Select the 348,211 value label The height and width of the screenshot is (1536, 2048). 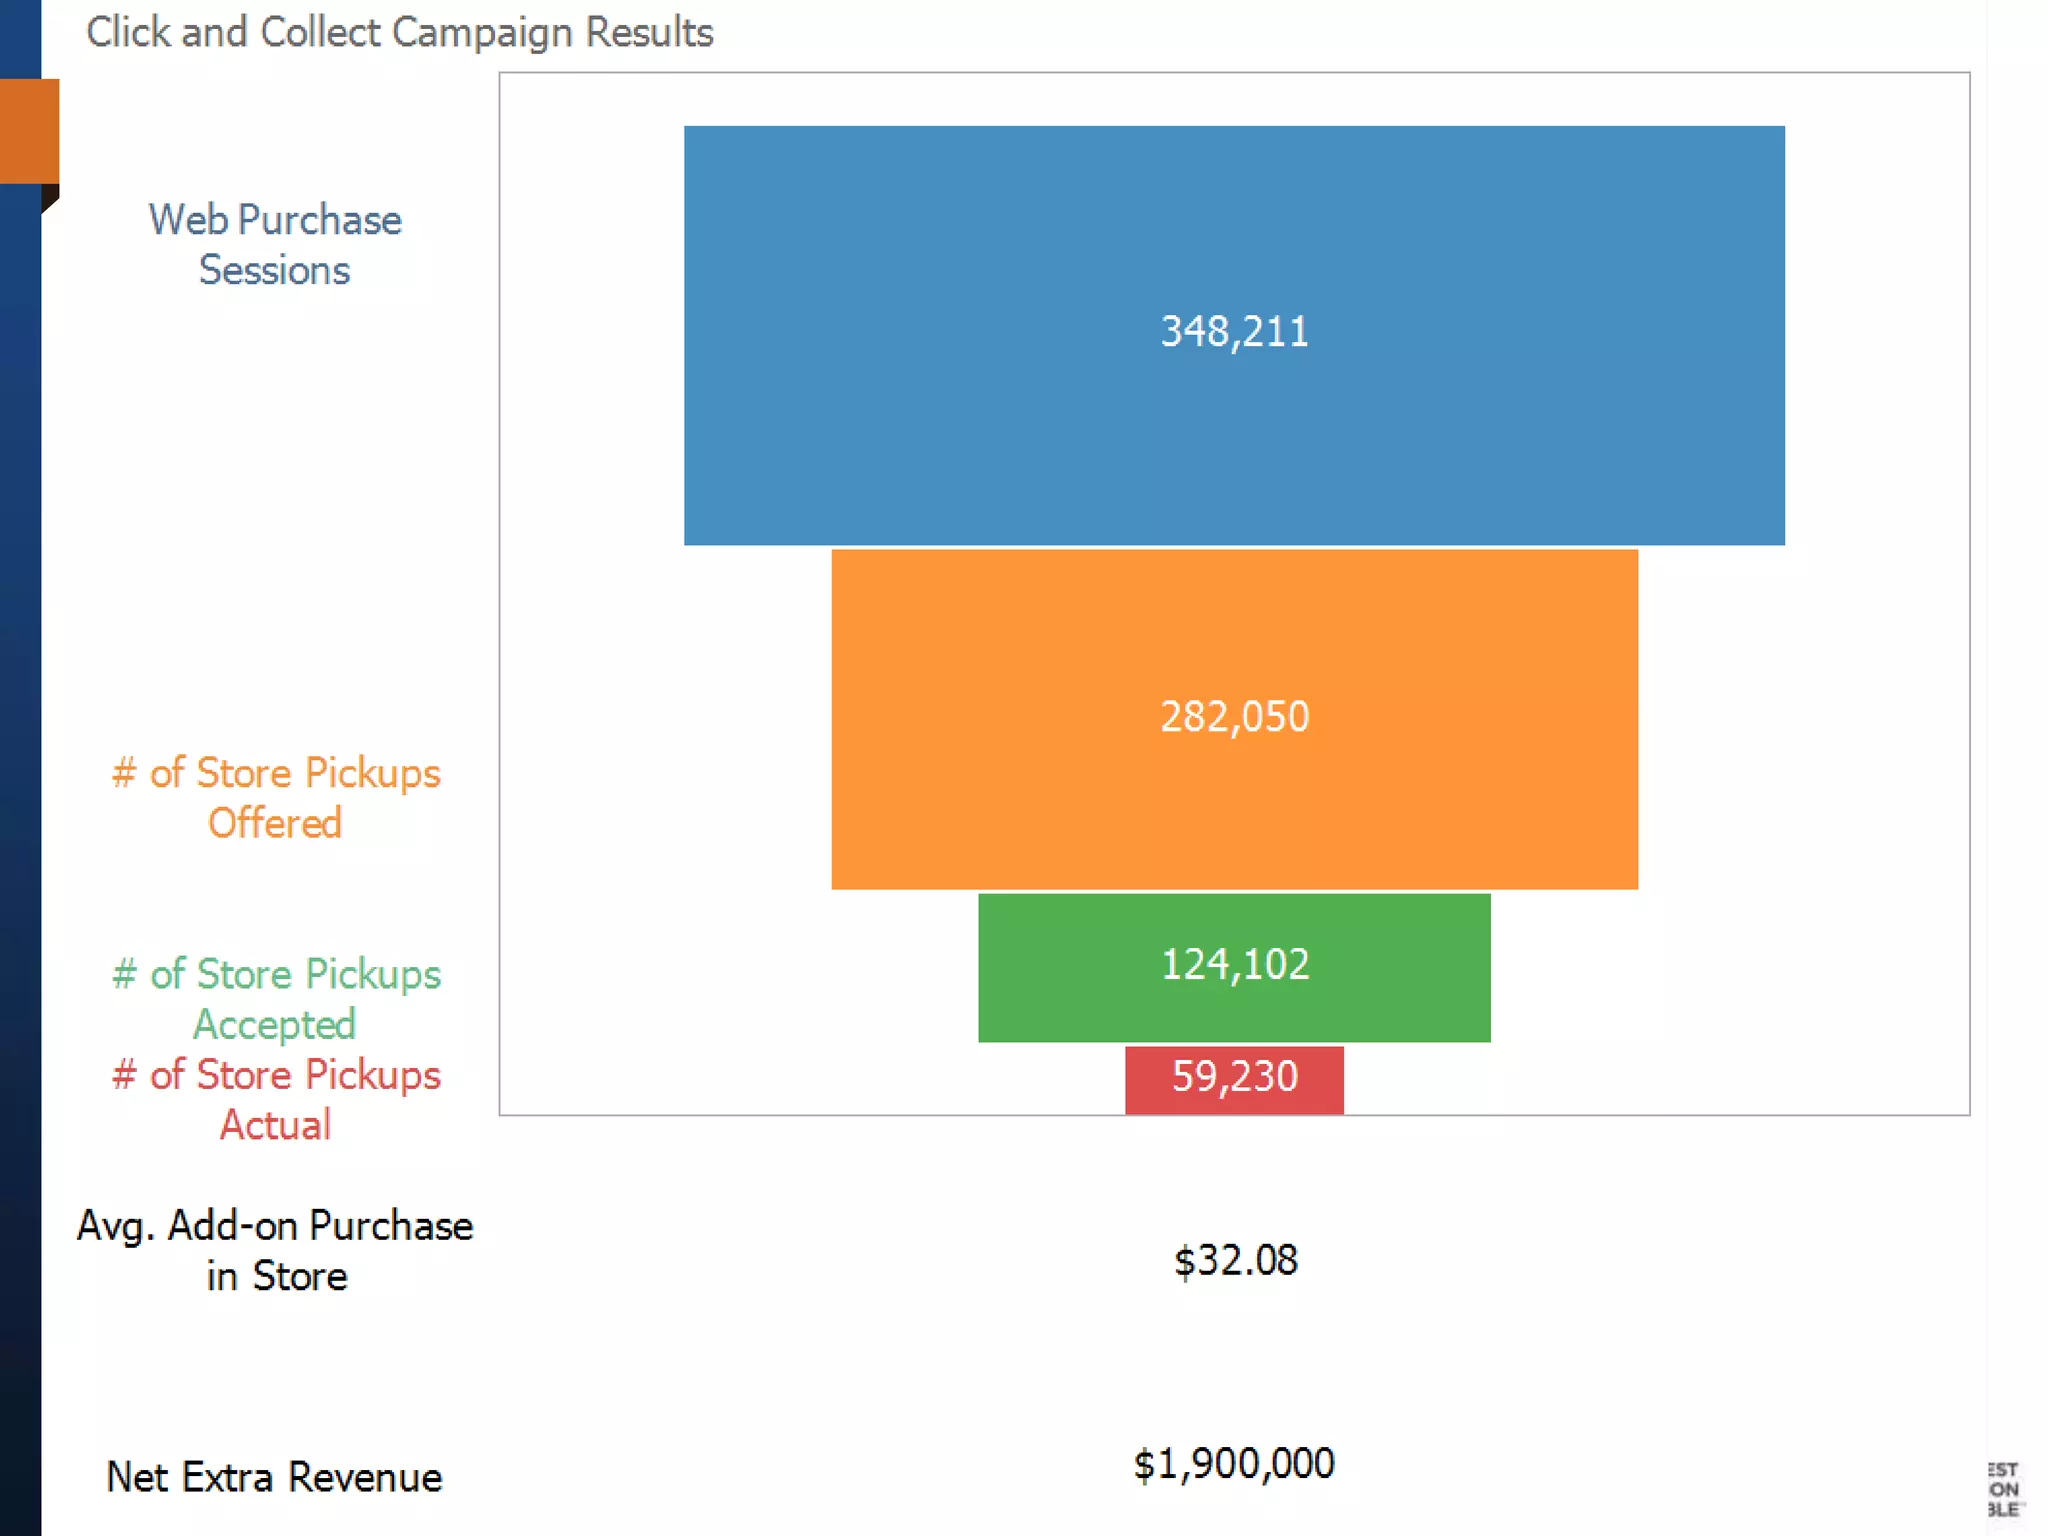tap(1234, 332)
